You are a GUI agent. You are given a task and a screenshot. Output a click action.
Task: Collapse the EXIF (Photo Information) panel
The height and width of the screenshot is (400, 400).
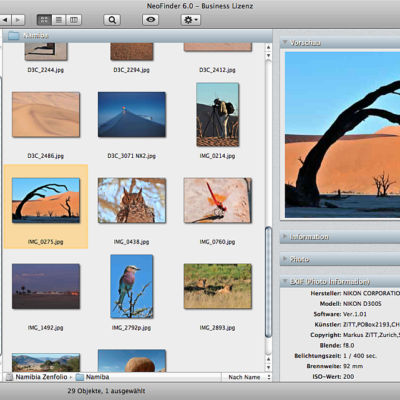[285, 281]
